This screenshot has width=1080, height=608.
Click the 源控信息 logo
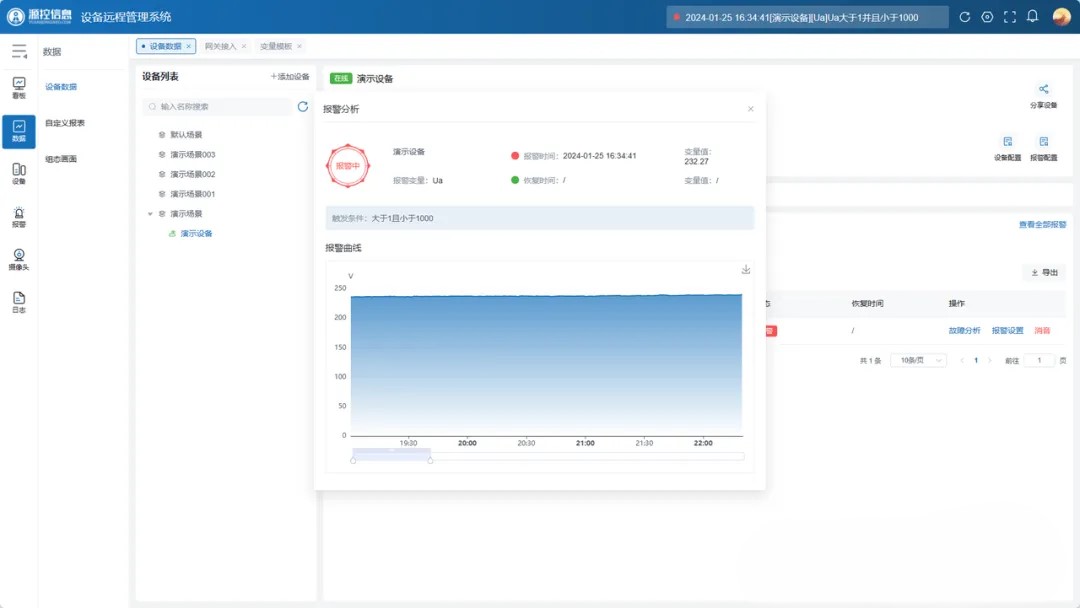click(x=39, y=17)
